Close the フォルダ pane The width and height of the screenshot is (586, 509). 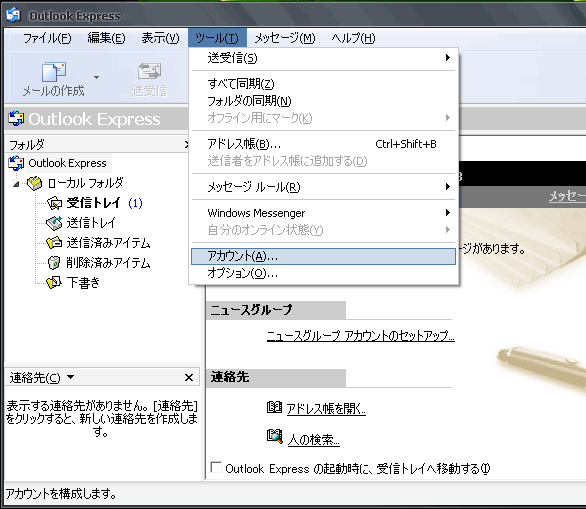[187, 144]
